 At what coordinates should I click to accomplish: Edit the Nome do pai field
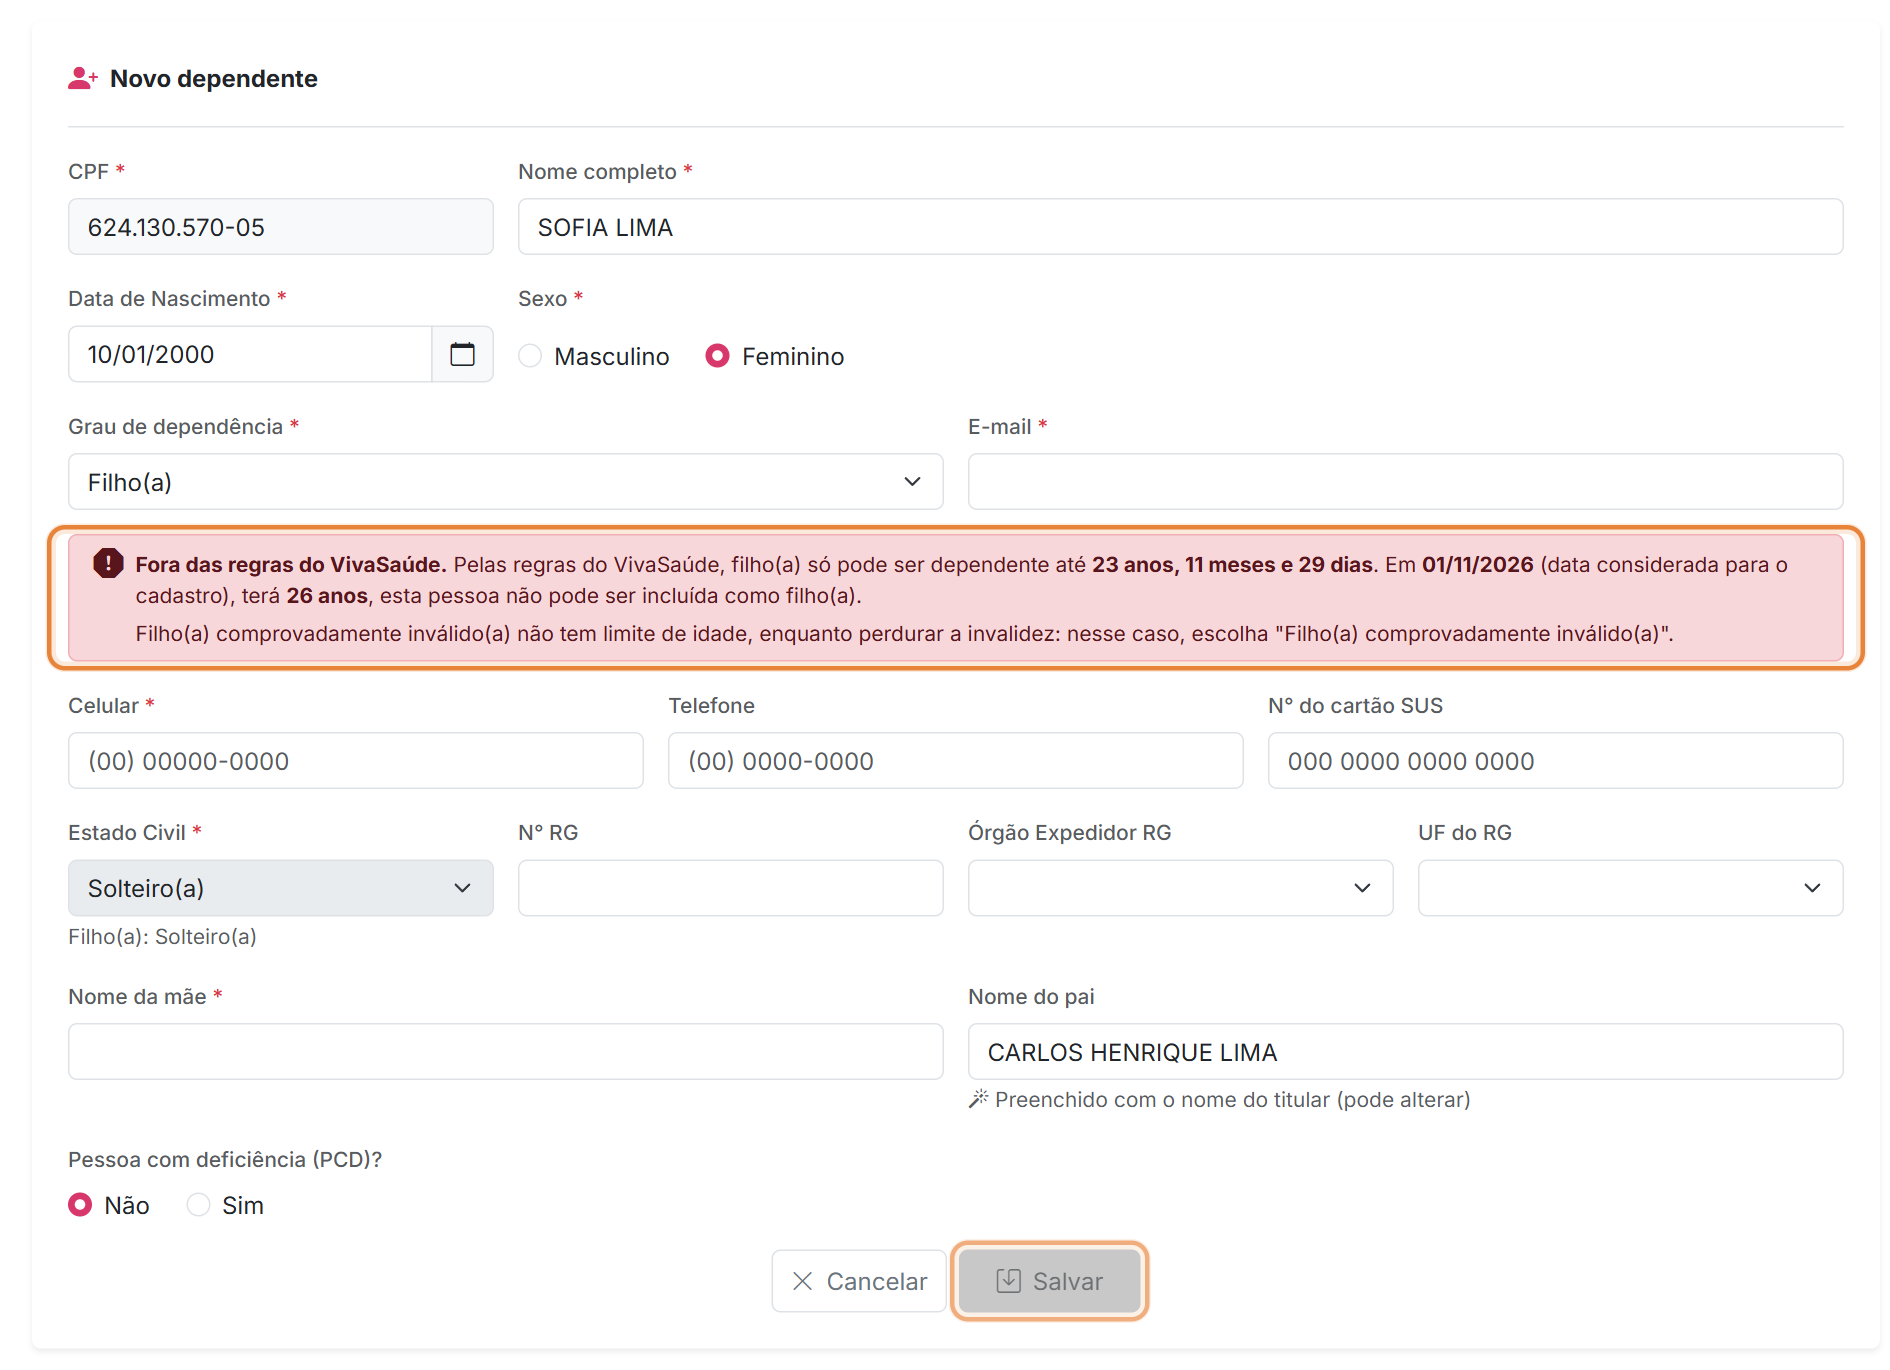[1405, 1051]
